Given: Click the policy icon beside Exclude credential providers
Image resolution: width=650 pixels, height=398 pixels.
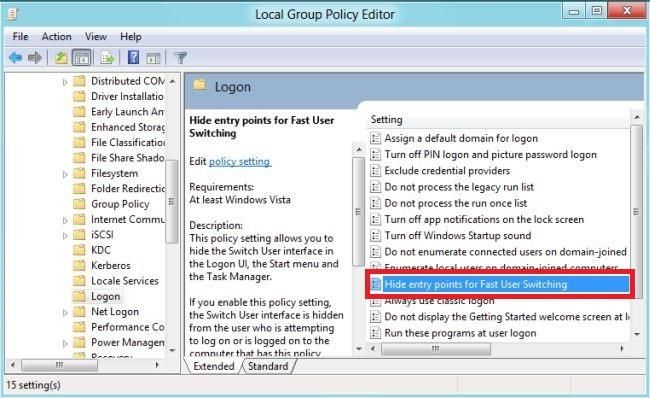Looking at the screenshot, I should click(375, 170).
